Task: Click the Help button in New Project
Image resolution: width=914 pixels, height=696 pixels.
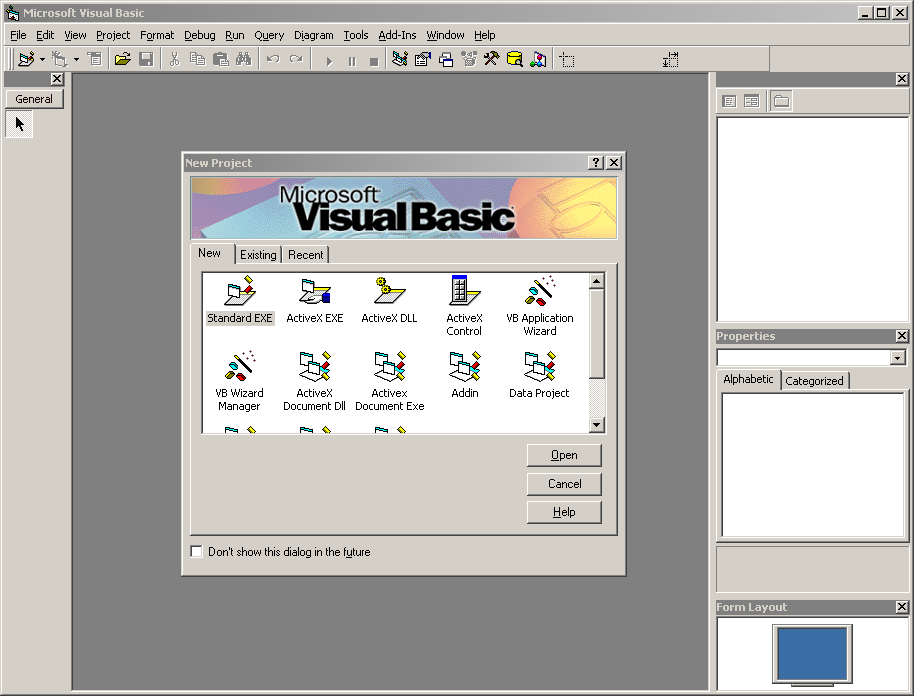Action: [x=564, y=512]
